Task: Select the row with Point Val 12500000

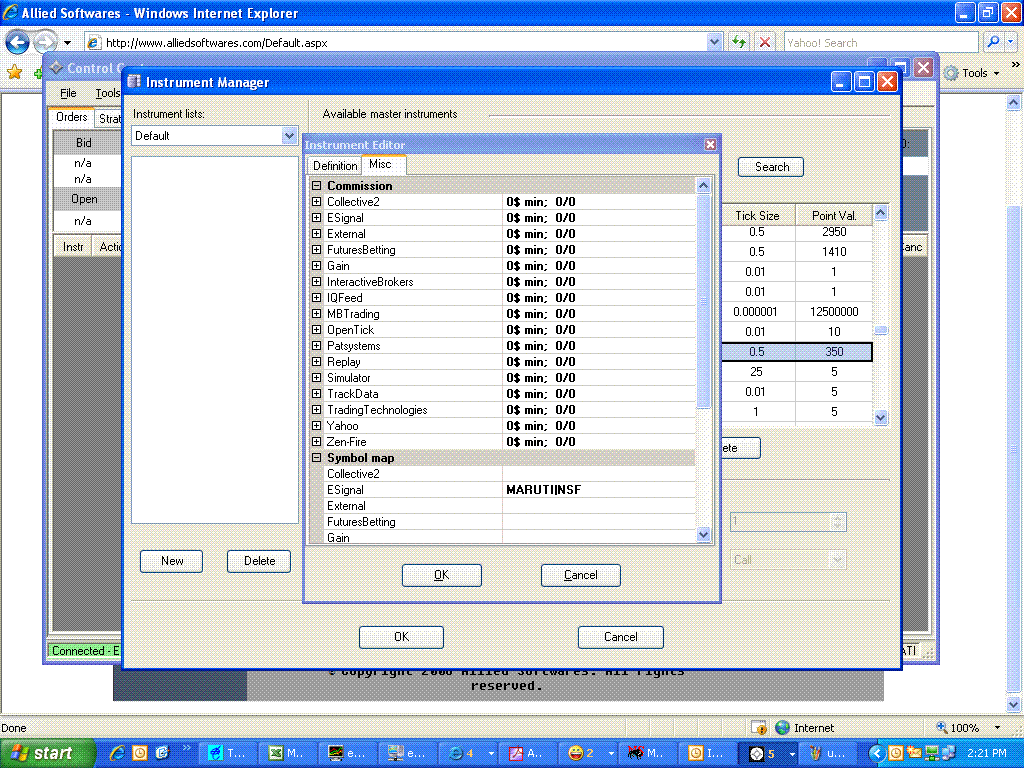Action: point(796,312)
